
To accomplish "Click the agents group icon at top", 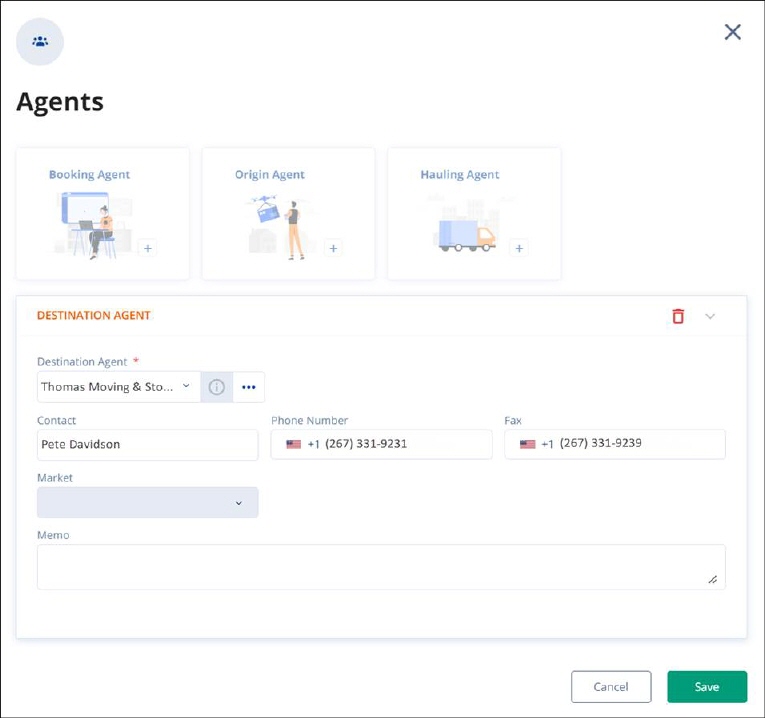I will pyautogui.click(x=40, y=41).
